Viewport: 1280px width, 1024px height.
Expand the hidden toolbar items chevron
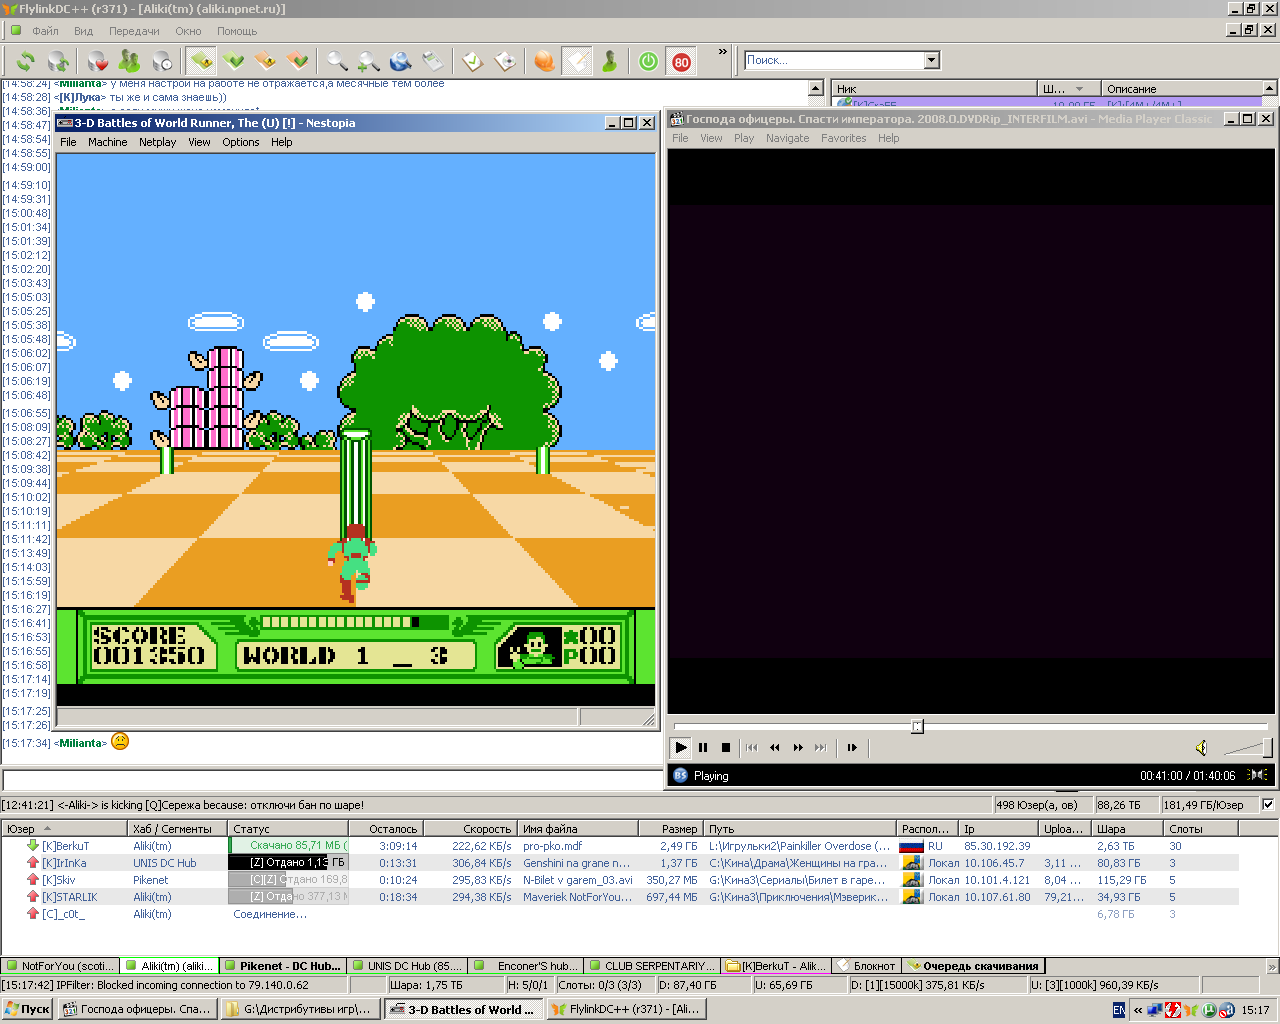point(723,52)
